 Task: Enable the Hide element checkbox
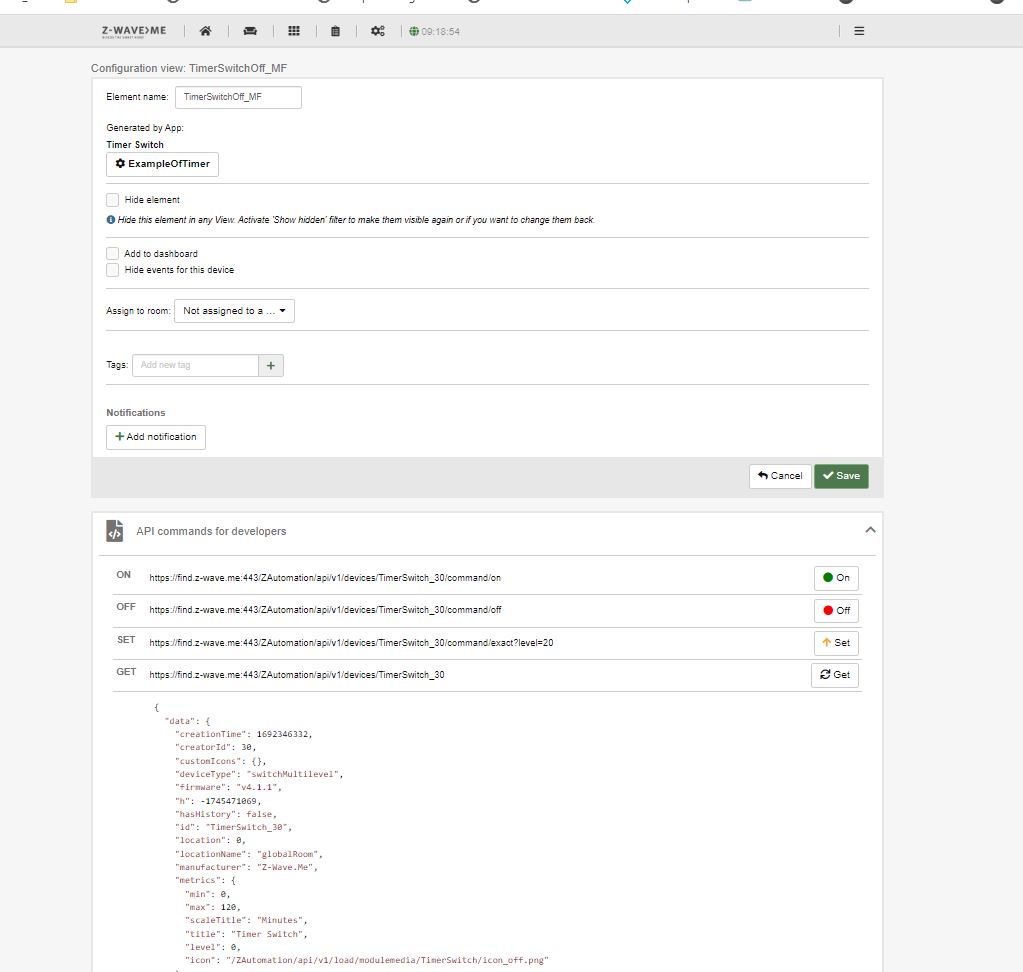[x=113, y=200]
